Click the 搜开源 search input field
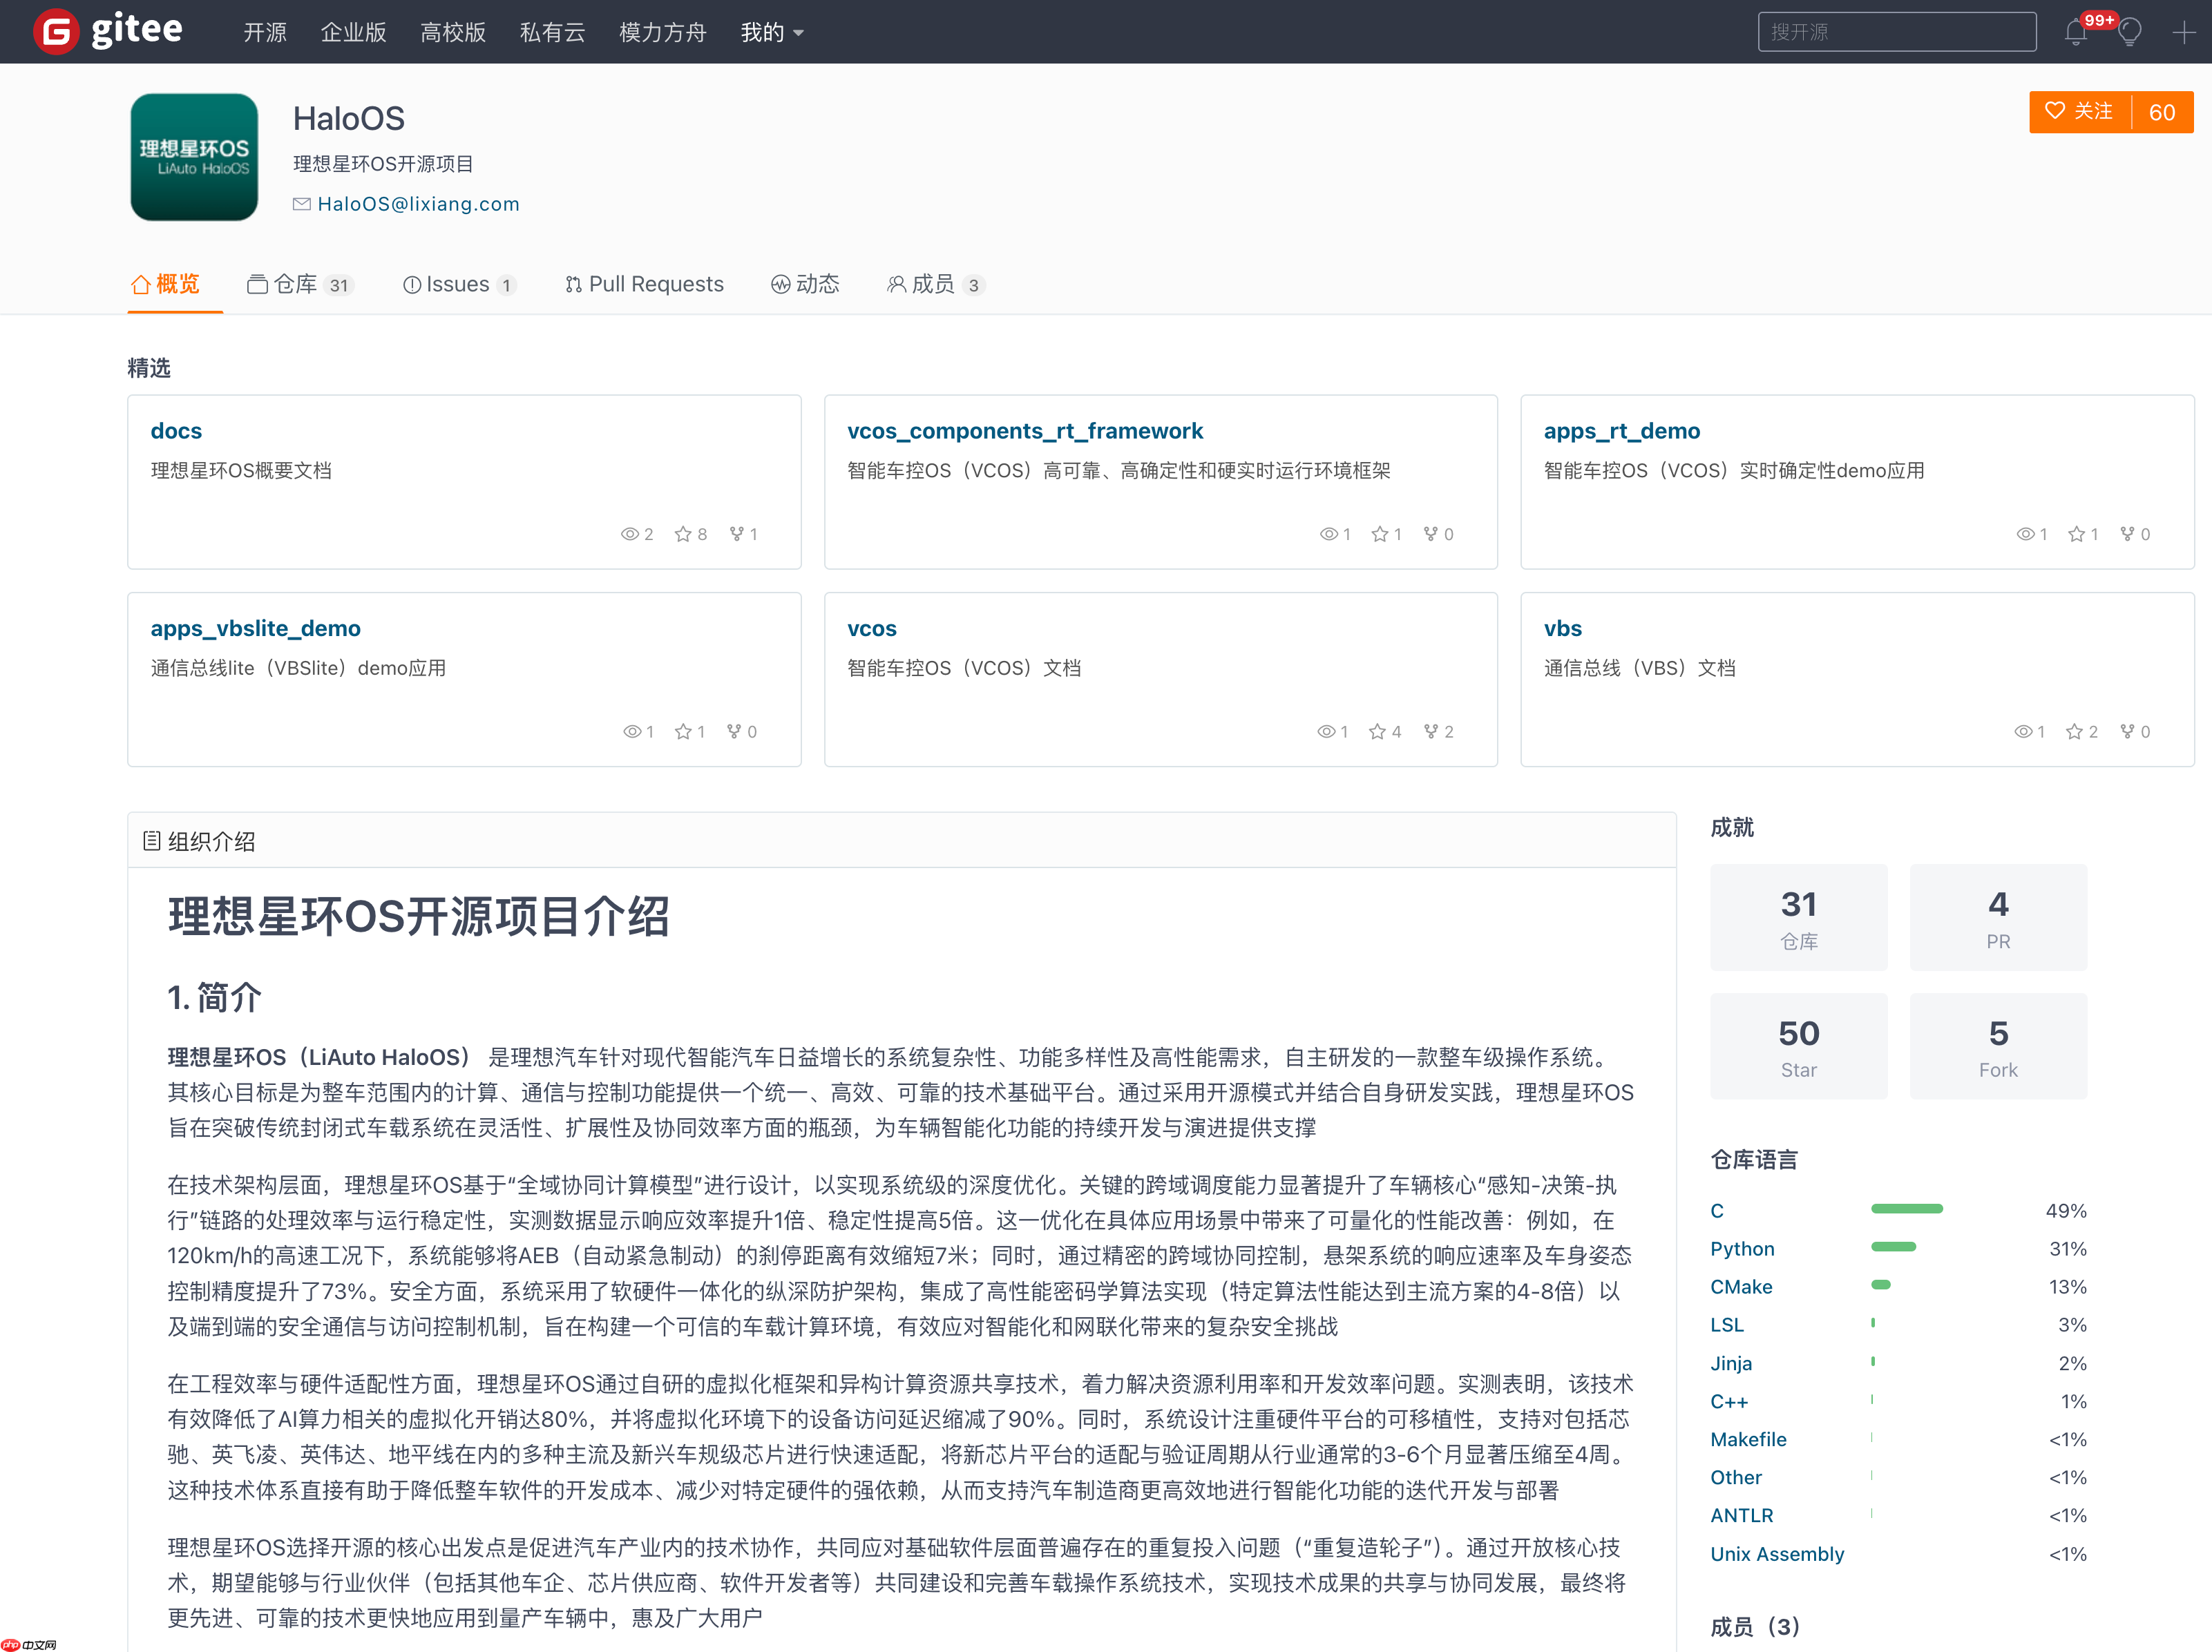Image resolution: width=2212 pixels, height=1652 pixels. pos(1896,31)
